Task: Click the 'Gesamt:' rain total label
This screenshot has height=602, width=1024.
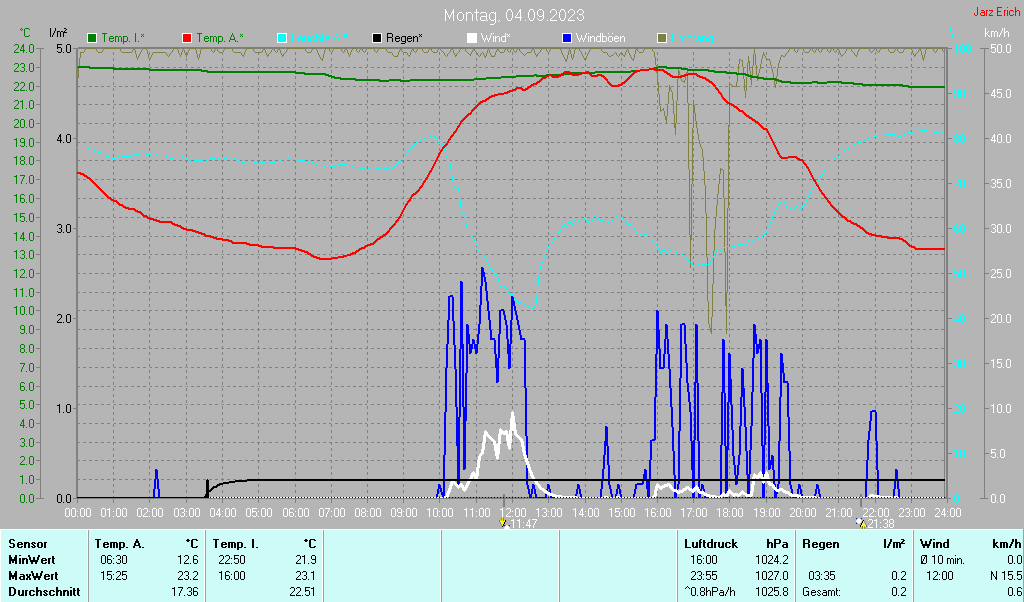Action: [x=822, y=593]
